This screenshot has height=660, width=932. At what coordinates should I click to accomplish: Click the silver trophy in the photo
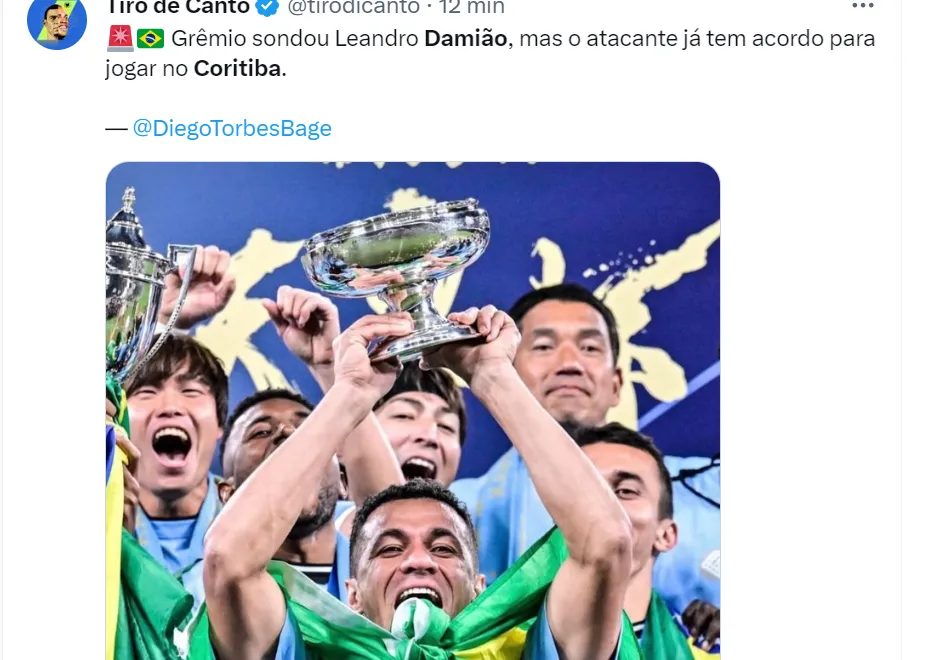396,276
